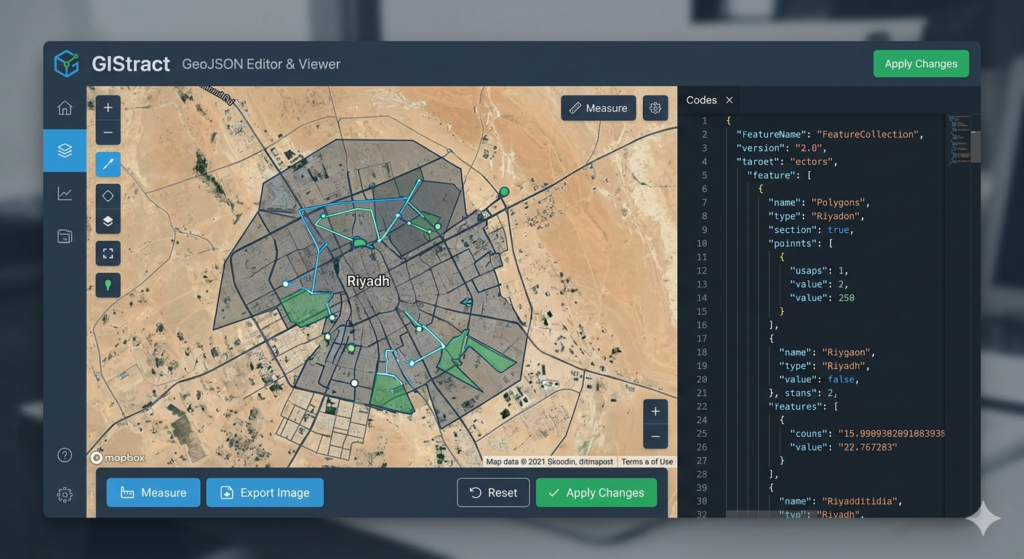Click the Reset button
The width and height of the screenshot is (1024, 559).
pyautogui.click(x=493, y=492)
